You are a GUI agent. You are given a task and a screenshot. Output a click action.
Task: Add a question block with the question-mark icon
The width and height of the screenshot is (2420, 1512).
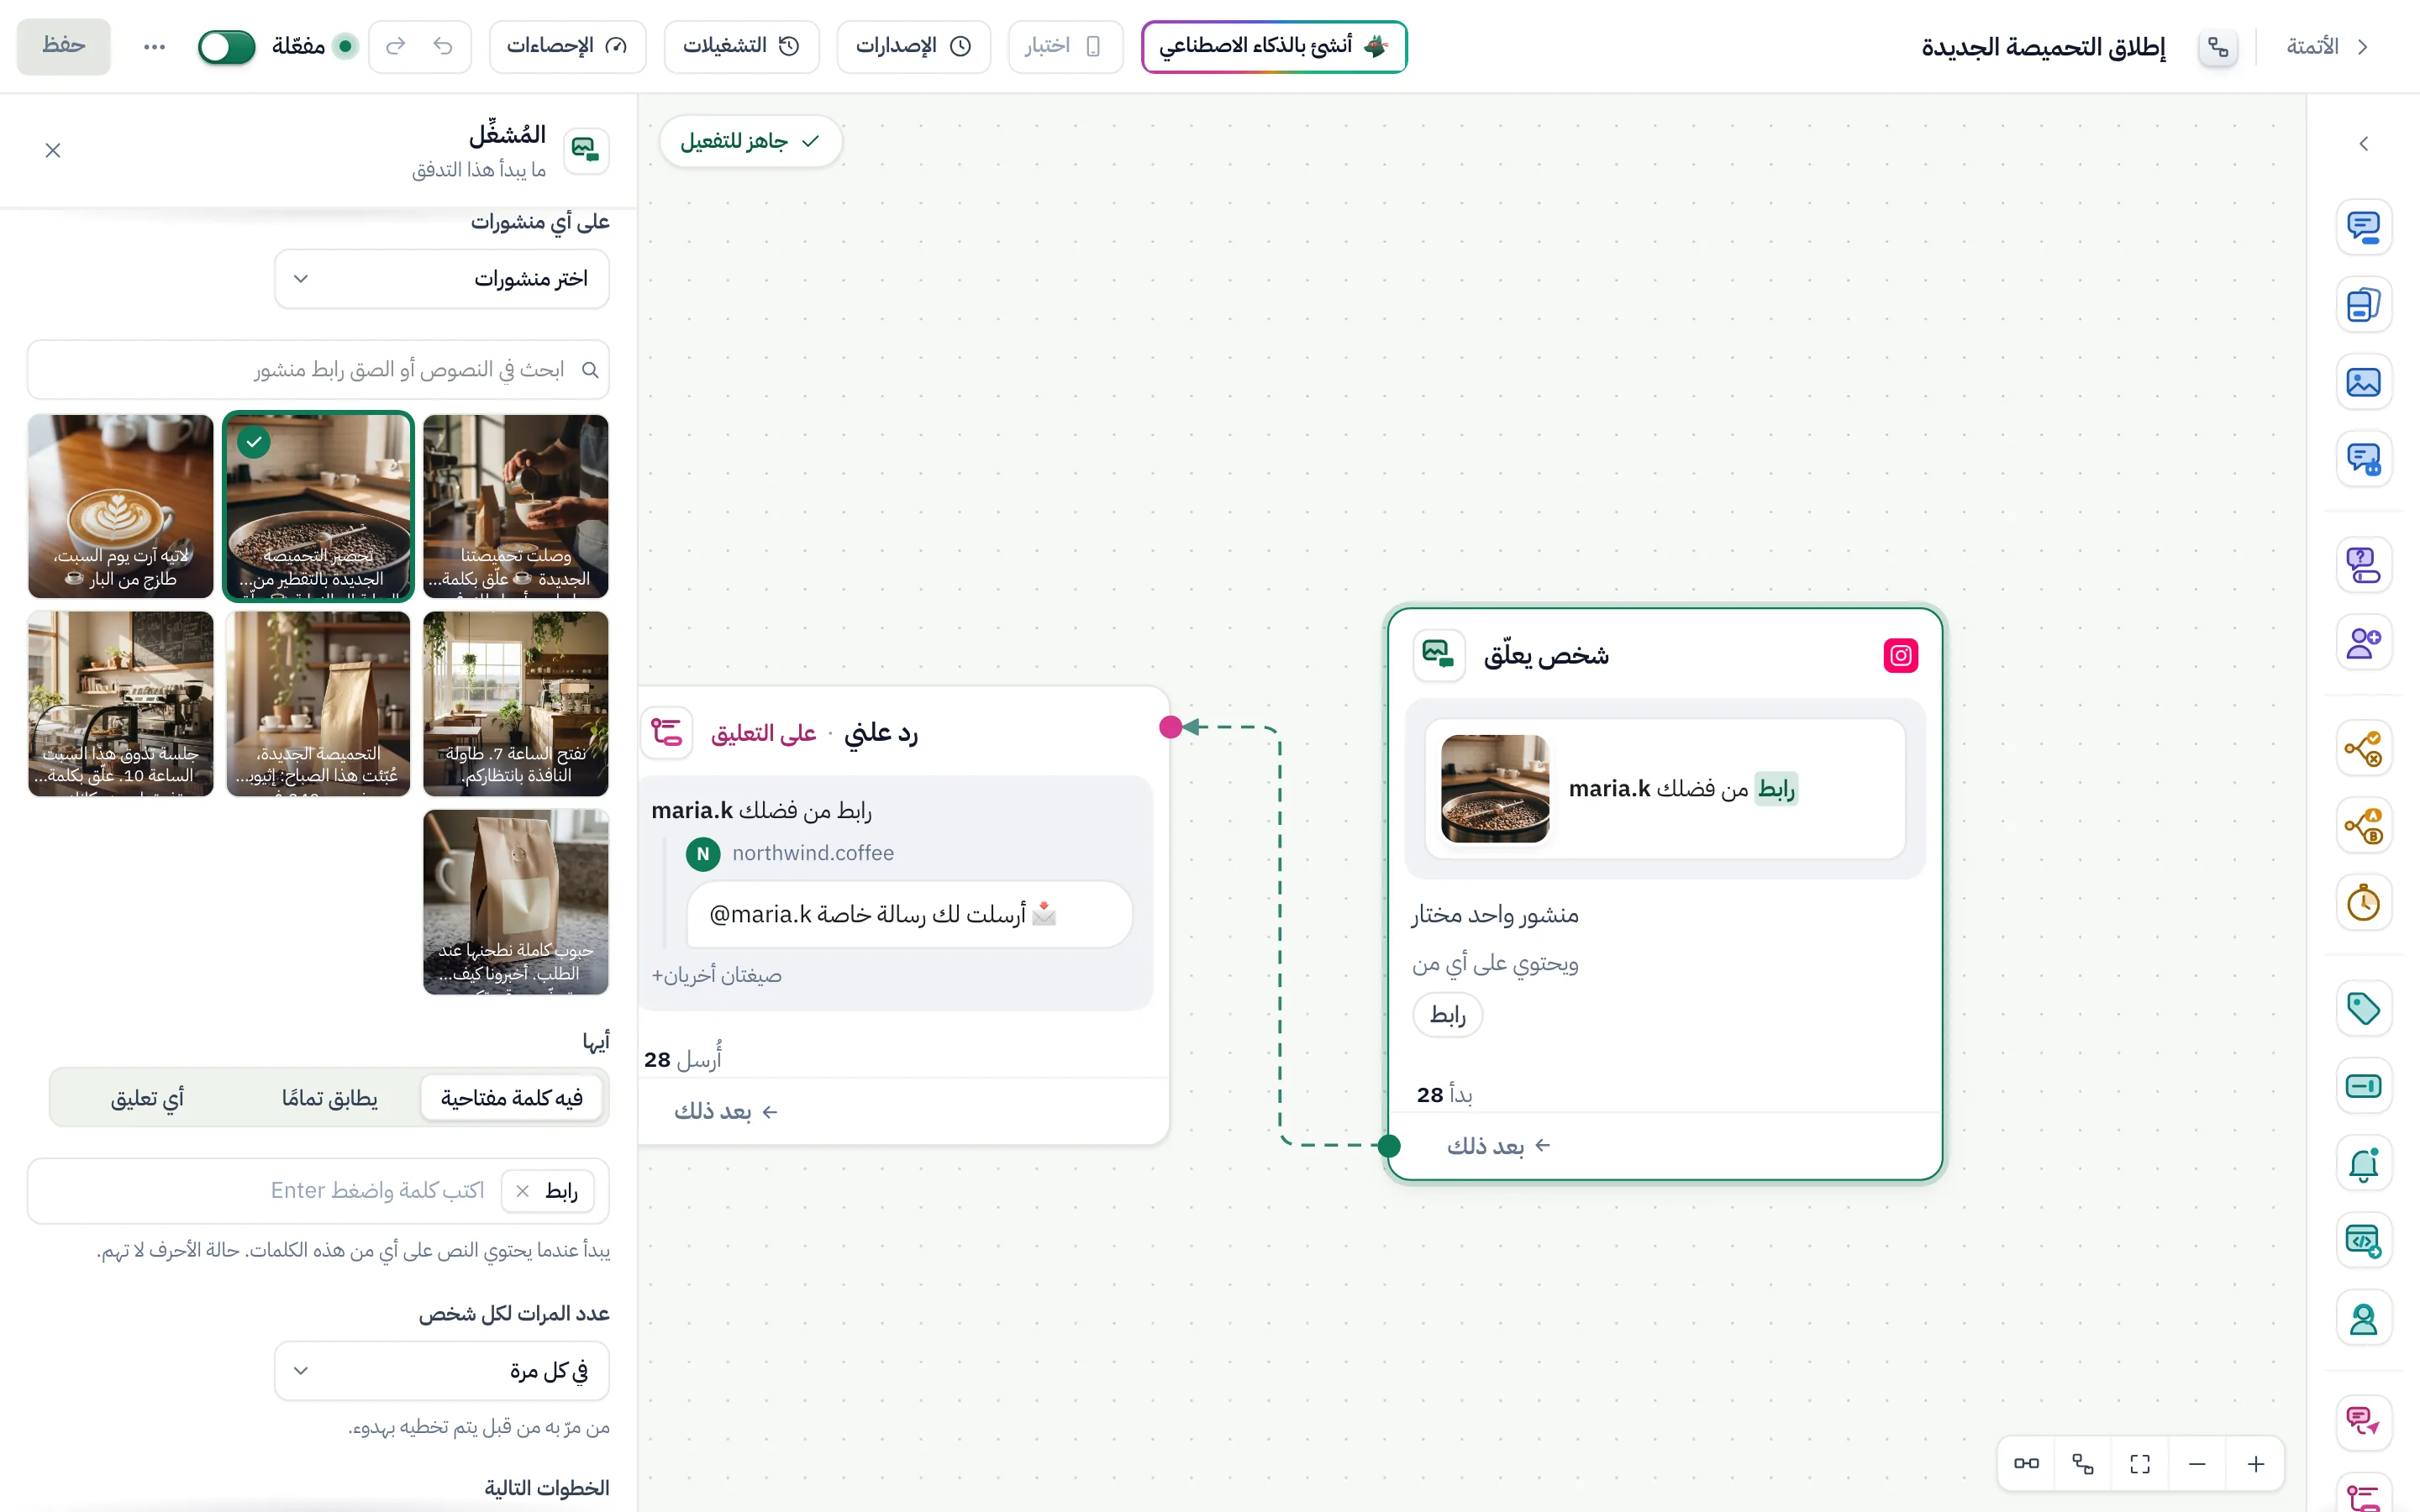pyautogui.click(x=2363, y=565)
